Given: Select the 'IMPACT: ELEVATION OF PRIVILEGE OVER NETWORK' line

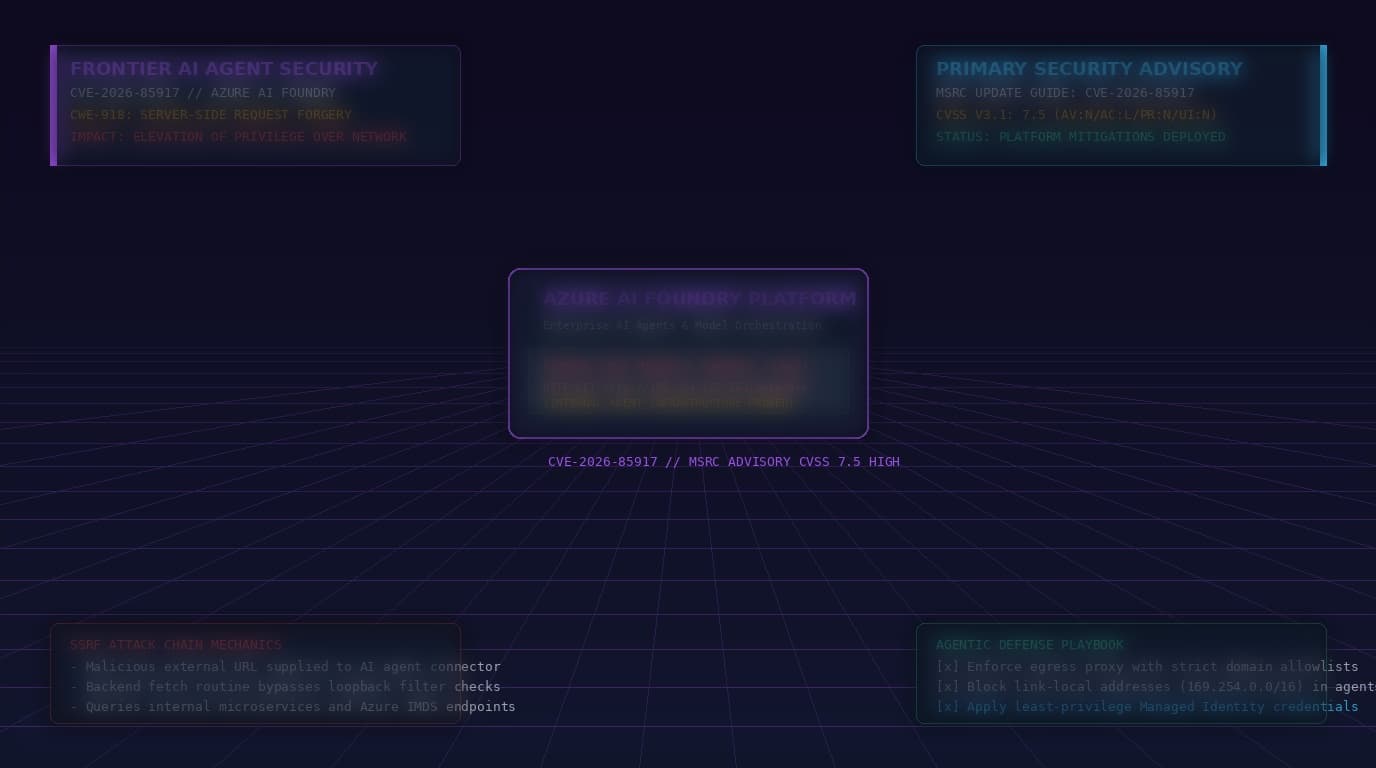Looking at the screenshot, I should click(238, 137).
